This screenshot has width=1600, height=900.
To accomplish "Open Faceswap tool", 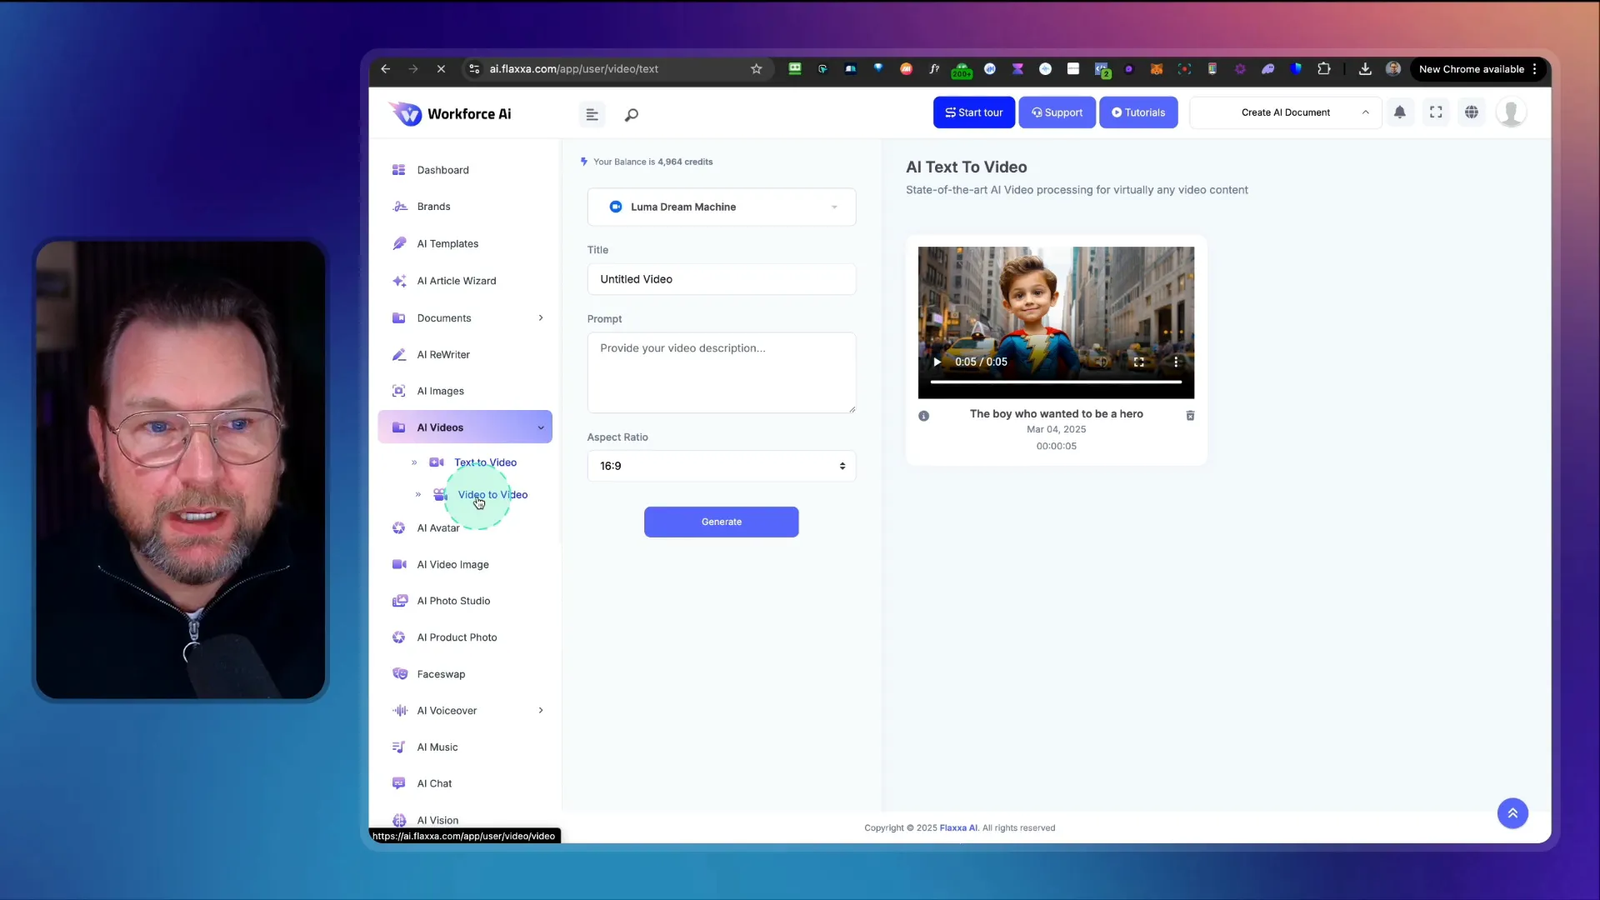I will [441, 674].
